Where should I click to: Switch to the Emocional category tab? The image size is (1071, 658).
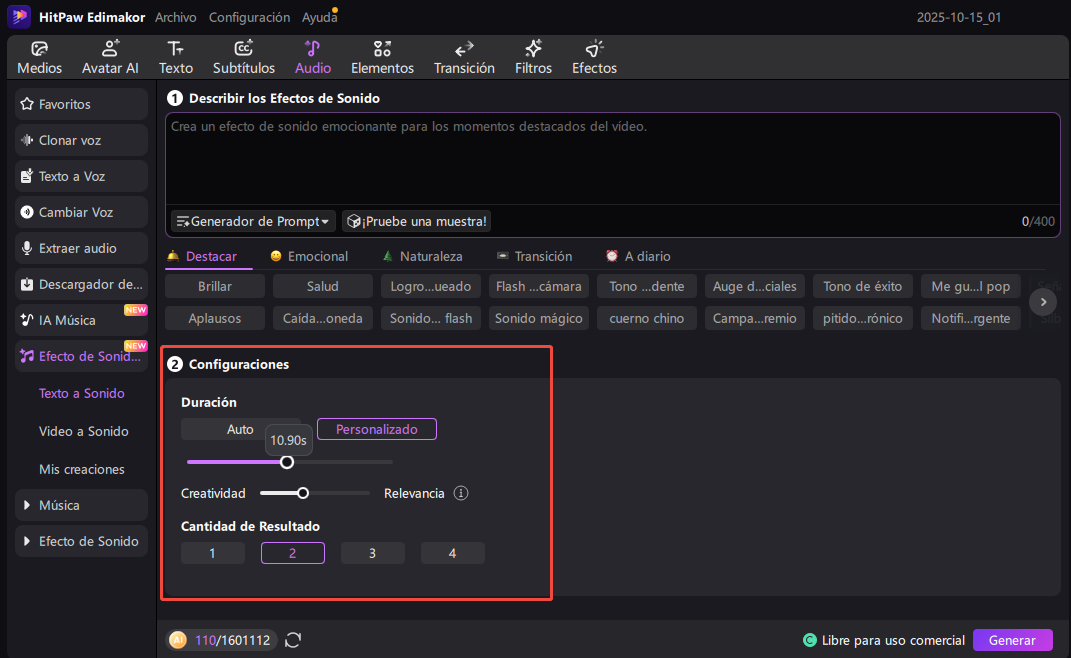309,256
